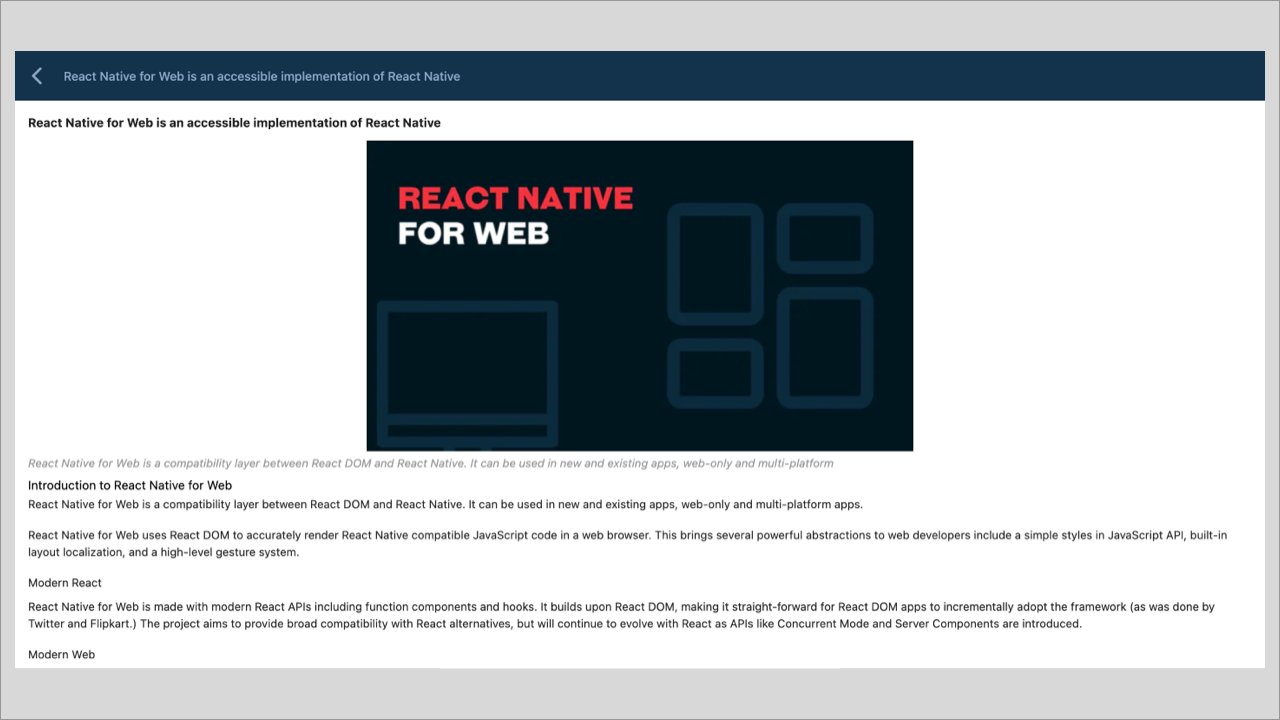
Task: Open the React Native for Web banner image
Action: pyautogui.click(x=640, y=296)
